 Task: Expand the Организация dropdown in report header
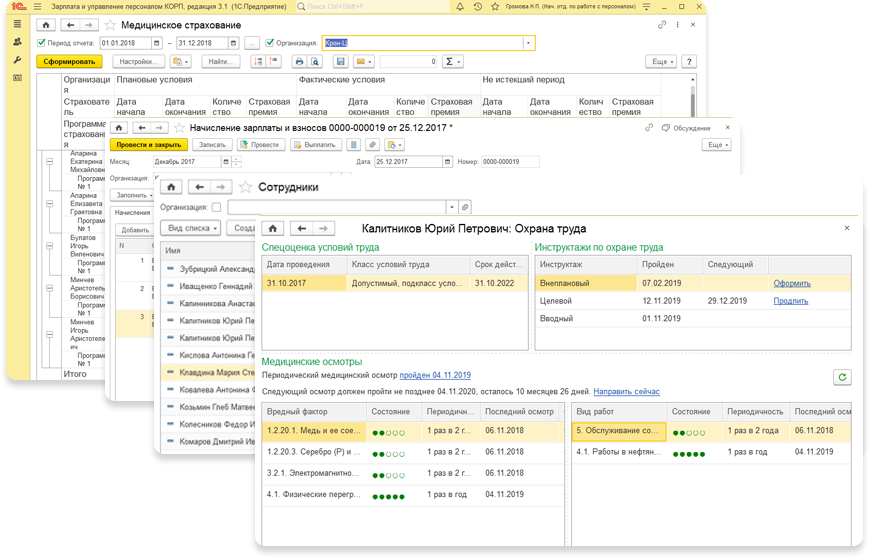528,43
